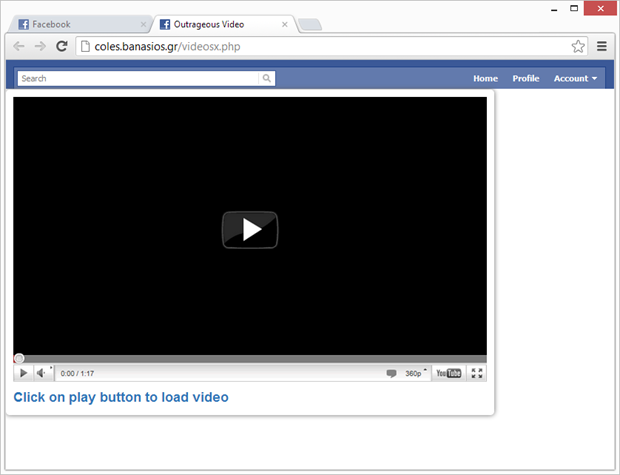The height and width of the screenshot is (475, 620).
Task: Close the Facebook tab
Action: (143, 25)
